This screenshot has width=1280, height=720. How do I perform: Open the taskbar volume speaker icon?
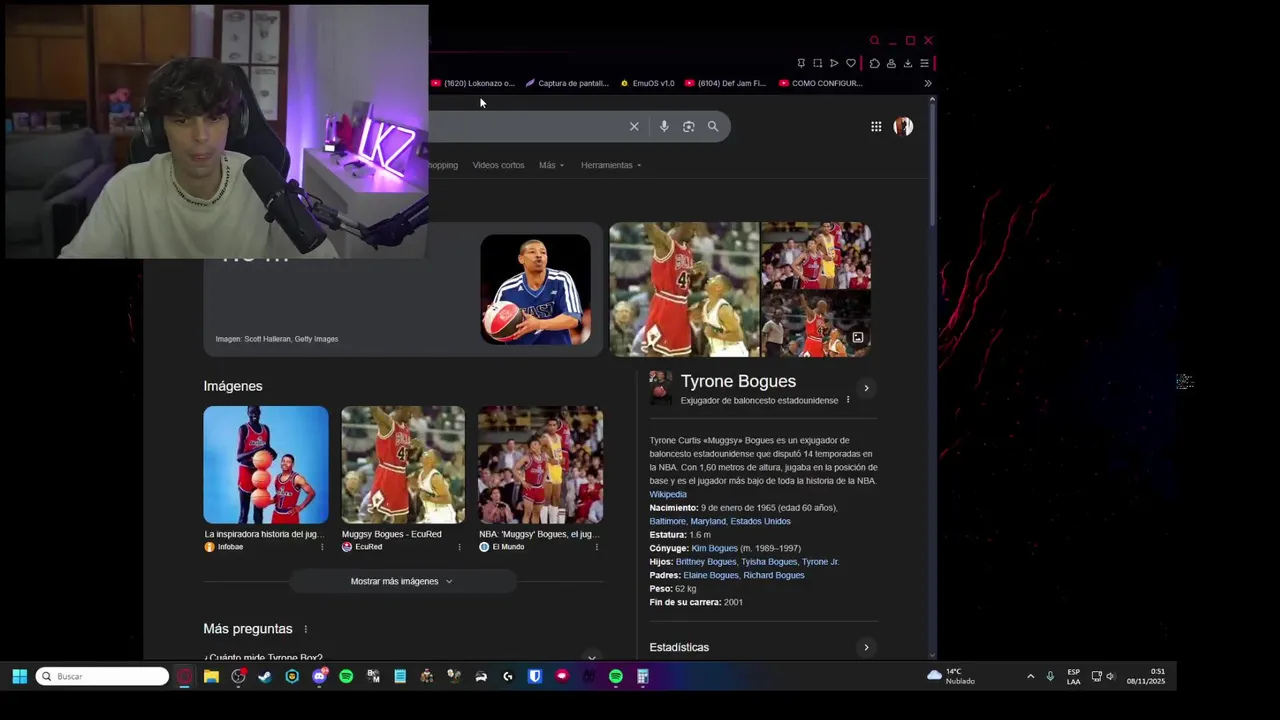1110,676
